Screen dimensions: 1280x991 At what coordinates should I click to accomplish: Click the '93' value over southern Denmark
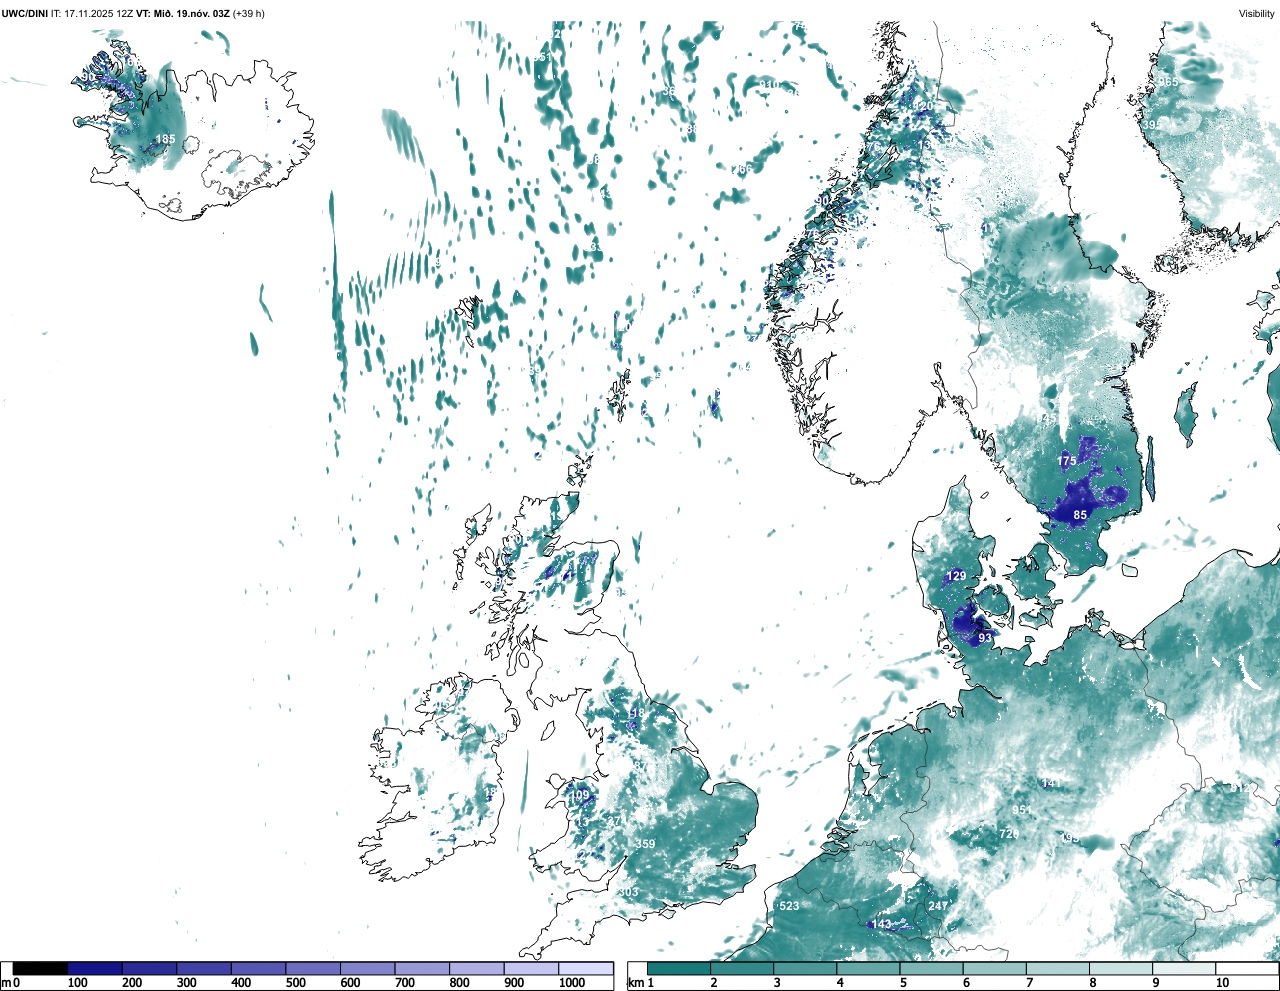985,638
